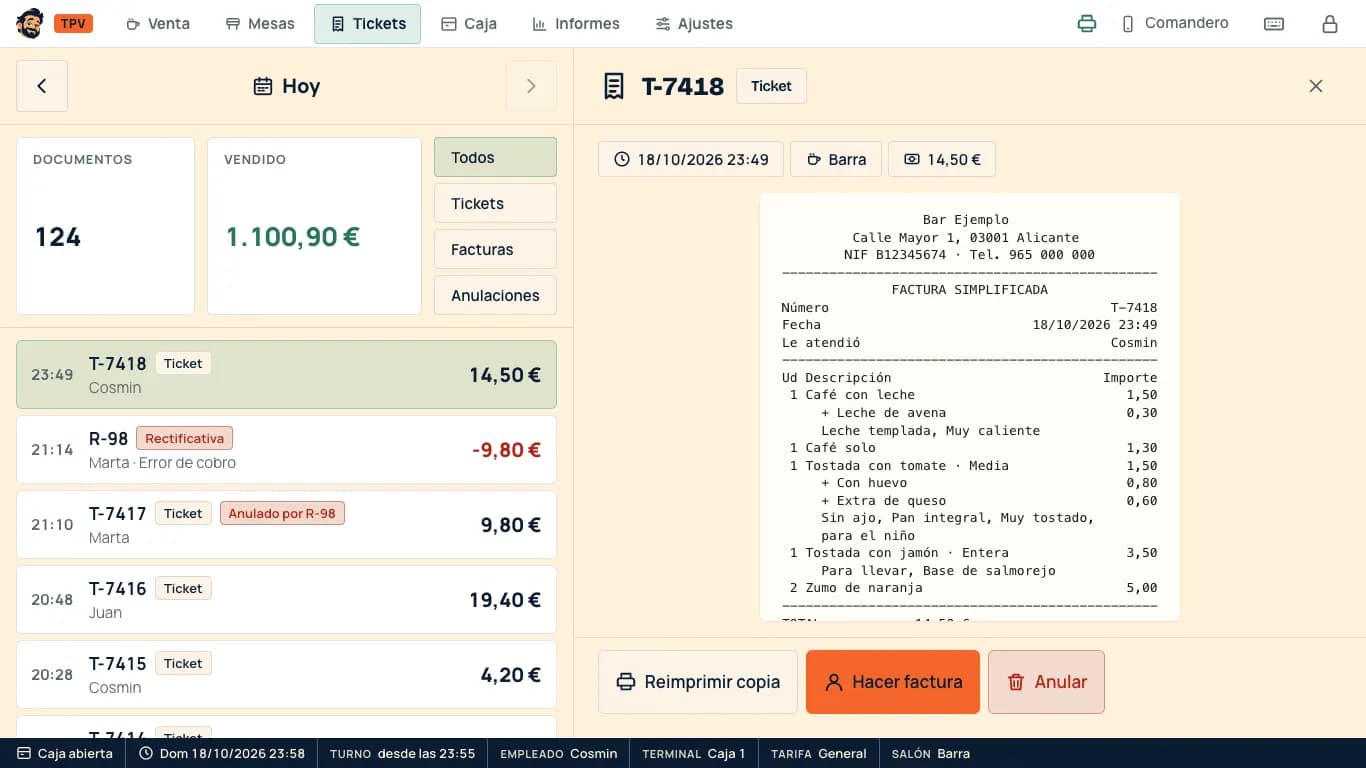This screenshot has height=768, width=1366.
Task: Click the Rectificativa badge on R-98
Action: tap(184, 438)
